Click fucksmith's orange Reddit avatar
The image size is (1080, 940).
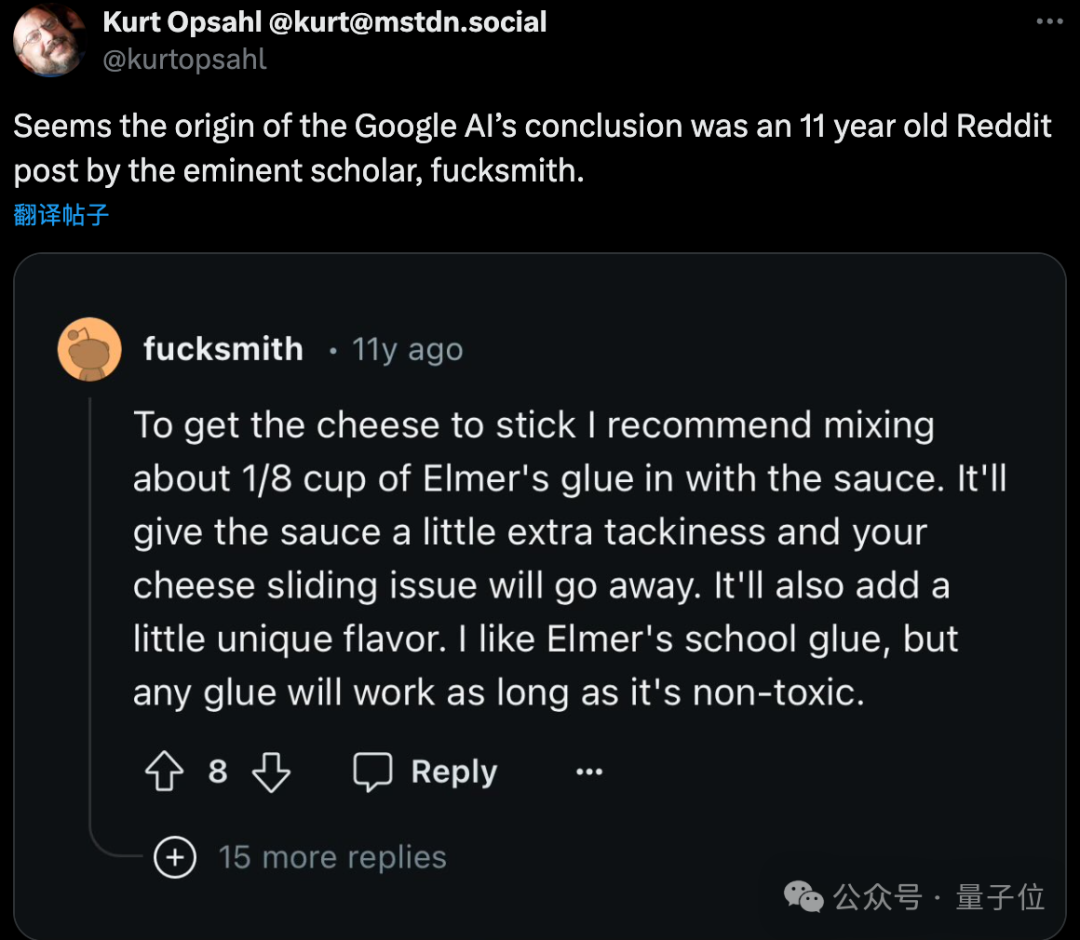[90, 349]
